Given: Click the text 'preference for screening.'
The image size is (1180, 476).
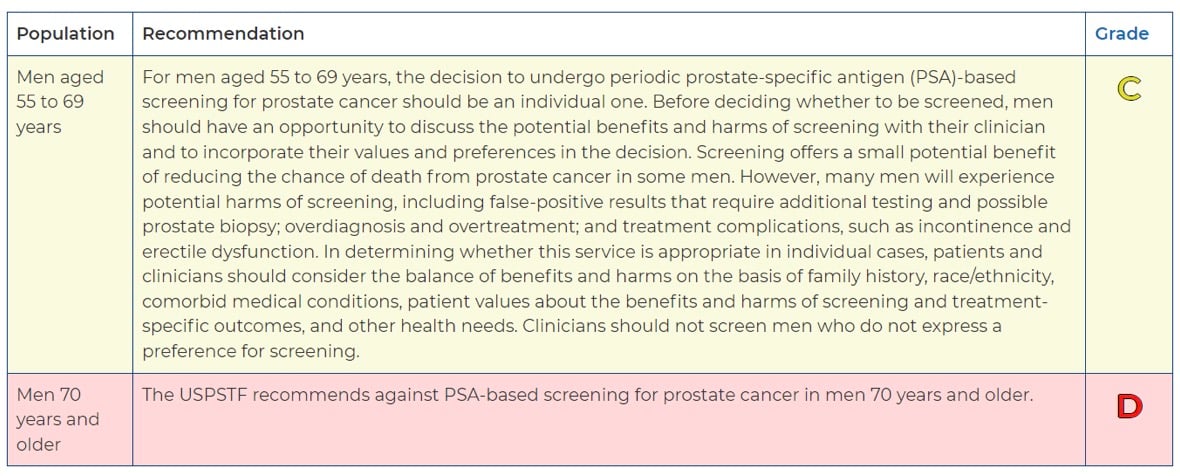Looking at the screenshot, I should point(250,352).
